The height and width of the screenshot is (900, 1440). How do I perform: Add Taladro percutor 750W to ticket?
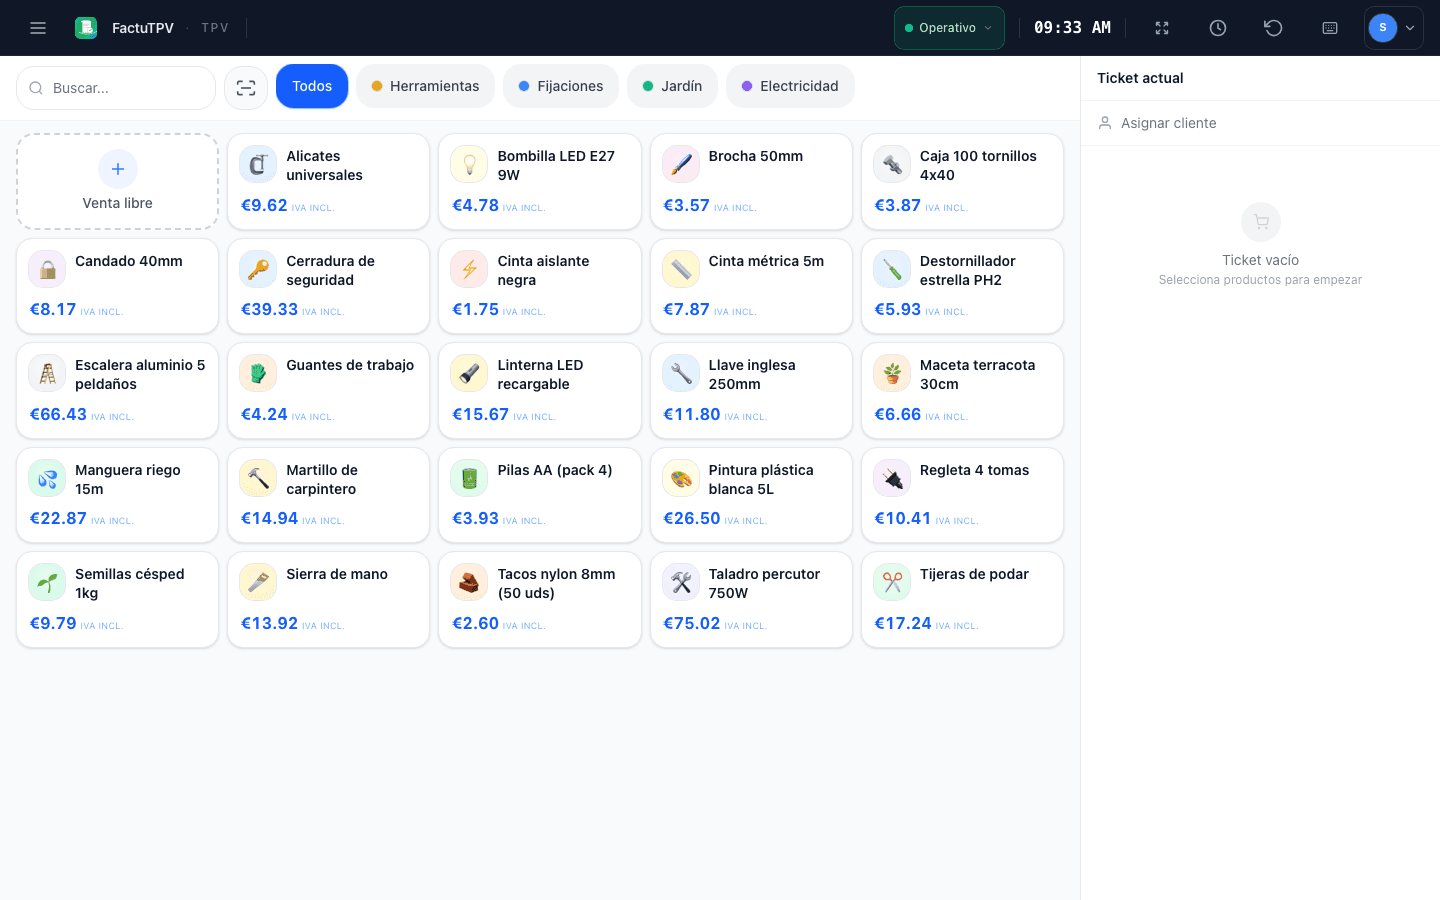[x=751, y=600]
